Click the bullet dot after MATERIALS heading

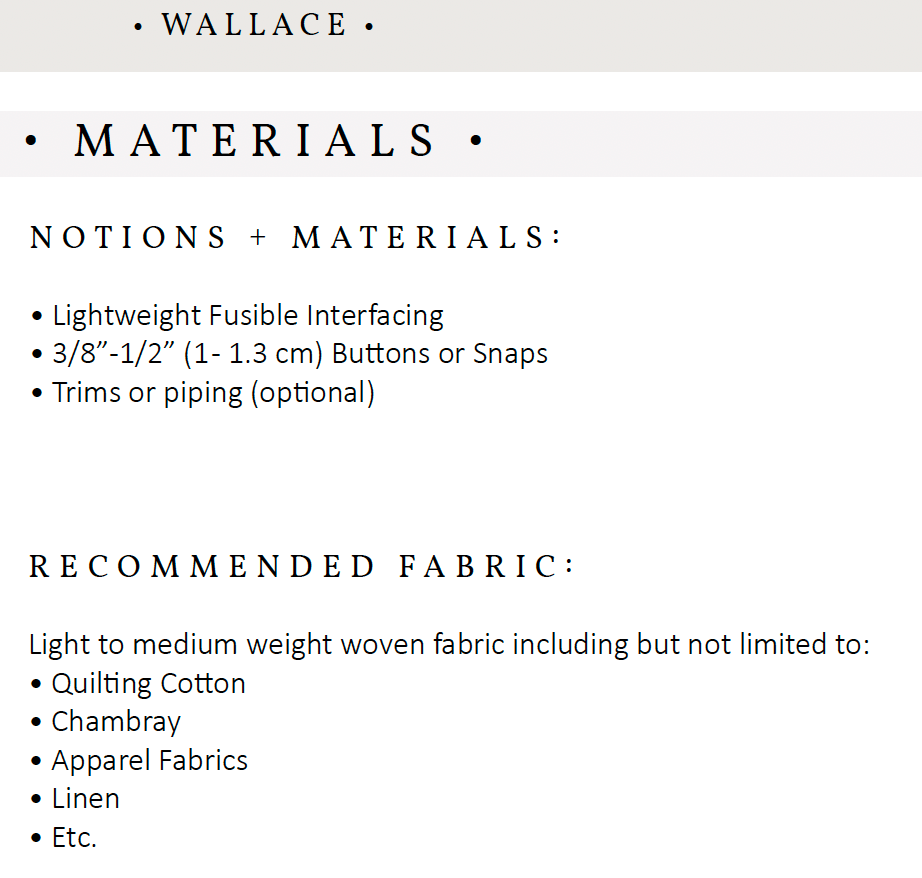476,141
